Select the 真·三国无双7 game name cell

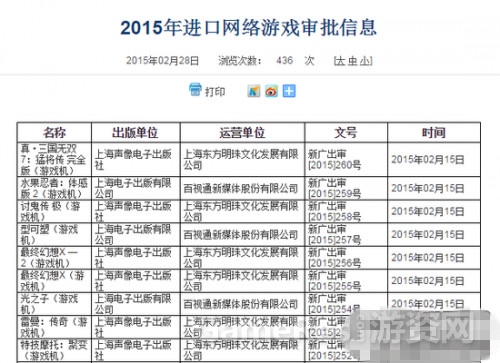click(54, 159)
